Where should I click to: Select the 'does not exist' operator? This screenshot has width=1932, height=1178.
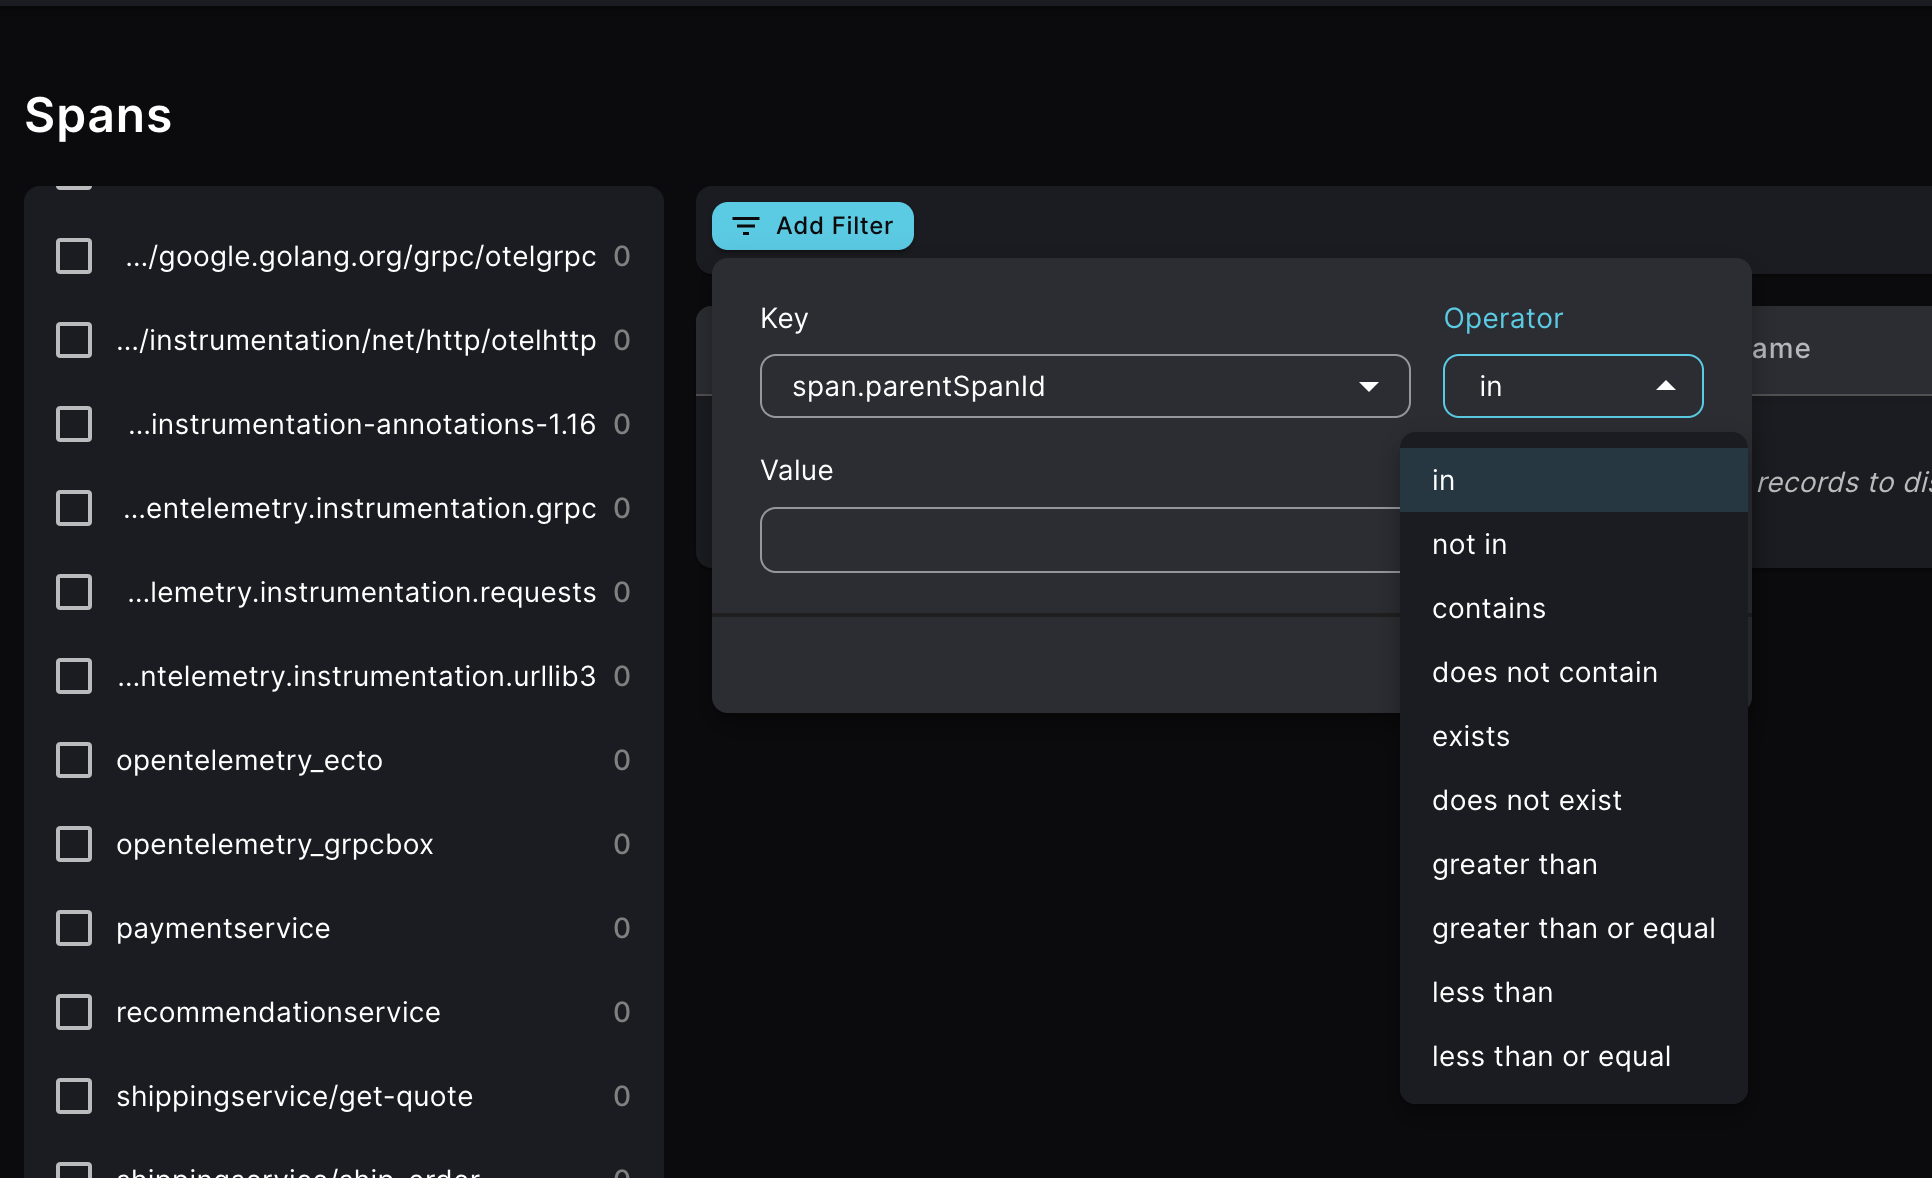coord(1526,800)
